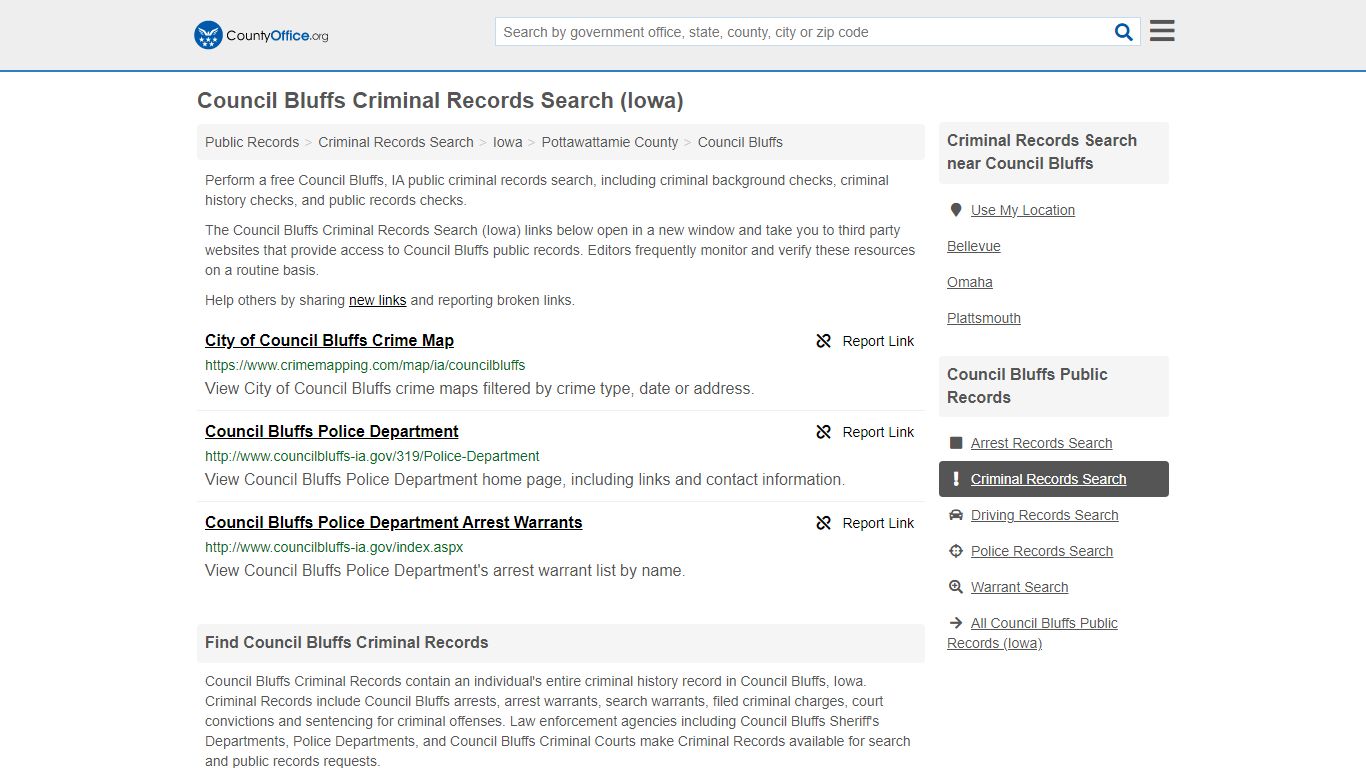Click the Criminal Records exclamation icon
The image size is (1366, 768).
pos(956,479)
